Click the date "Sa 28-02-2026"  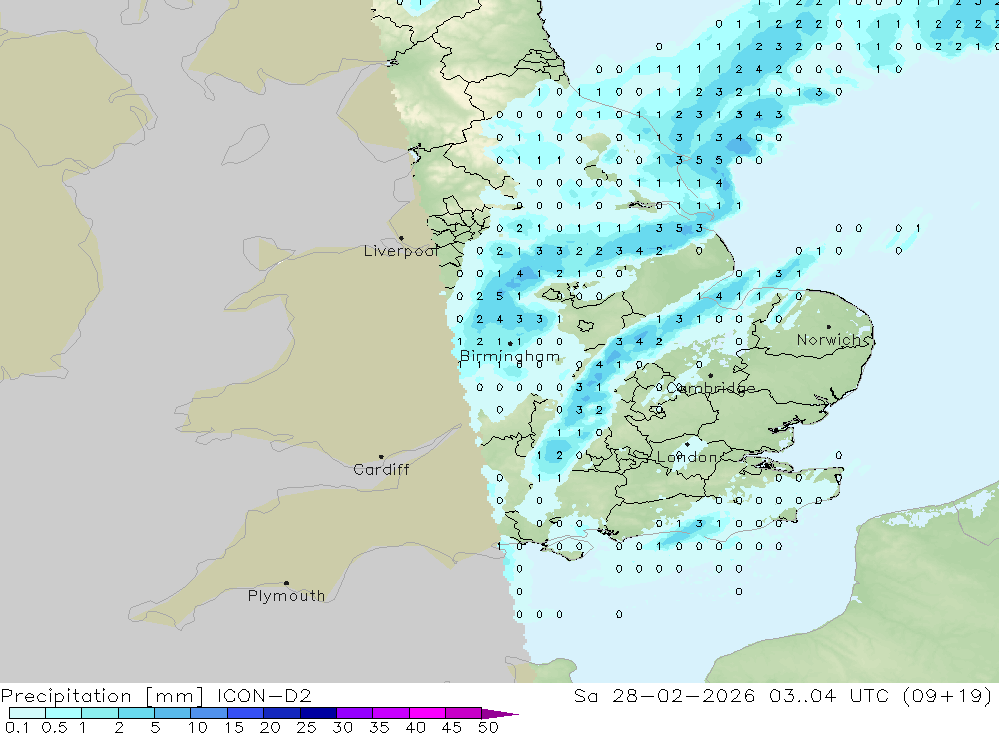point(665,696)
